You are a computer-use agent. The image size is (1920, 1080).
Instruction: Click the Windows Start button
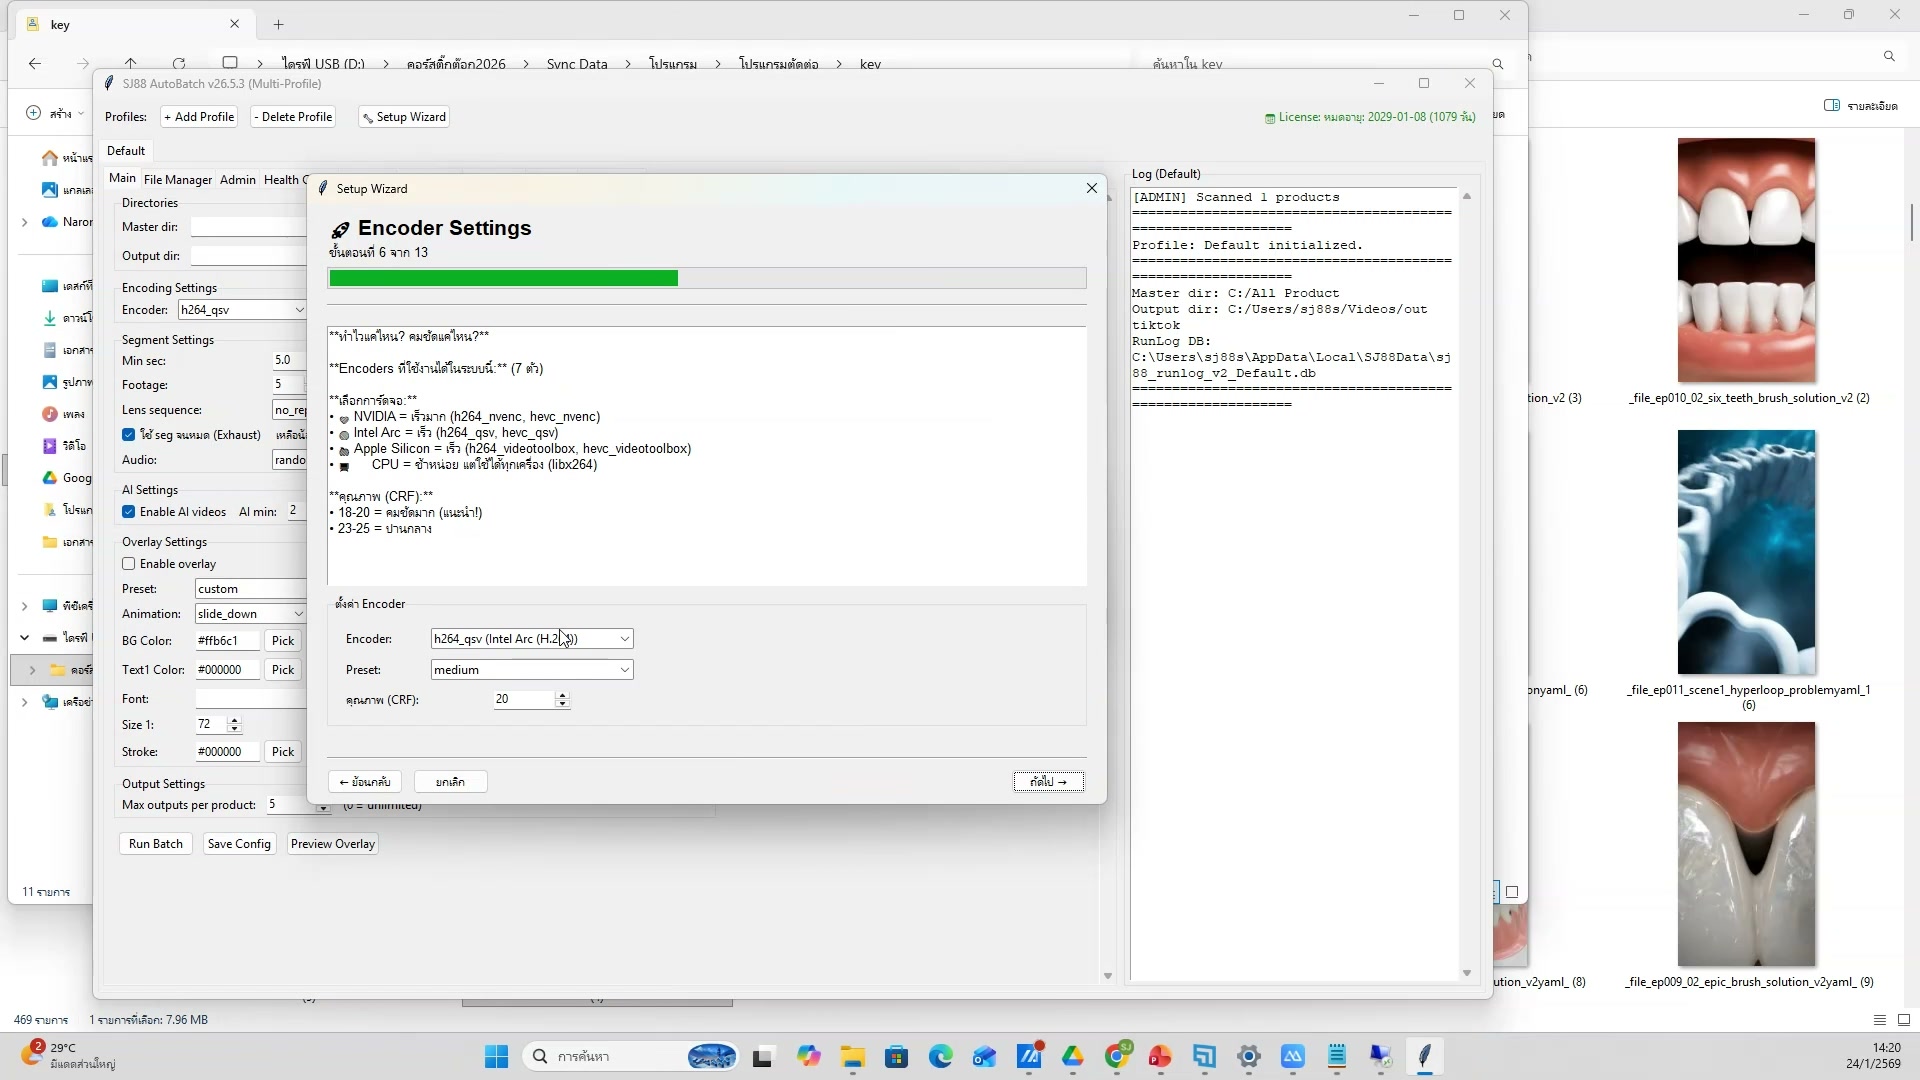click(496, 1057)
